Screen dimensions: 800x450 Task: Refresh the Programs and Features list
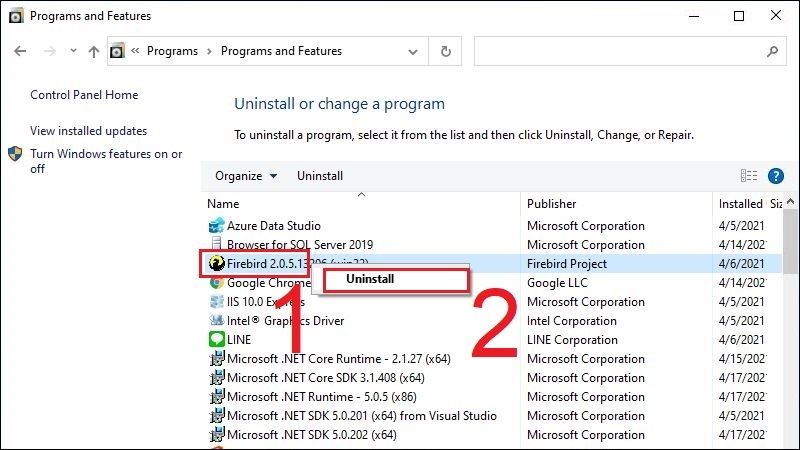pyautogui.click(x=445, y=51)
